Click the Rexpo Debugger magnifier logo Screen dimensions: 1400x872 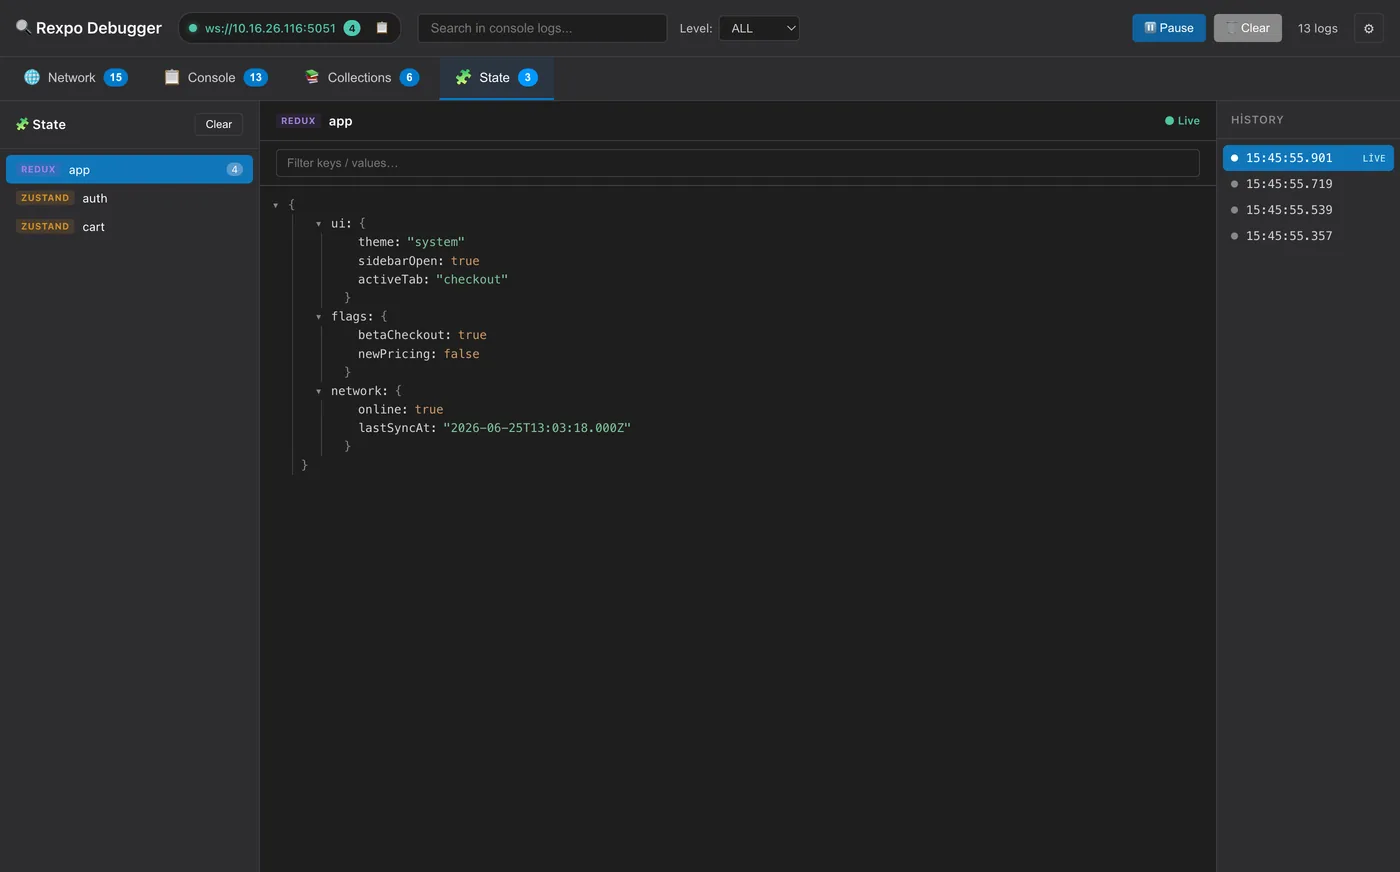pos(23,27)
